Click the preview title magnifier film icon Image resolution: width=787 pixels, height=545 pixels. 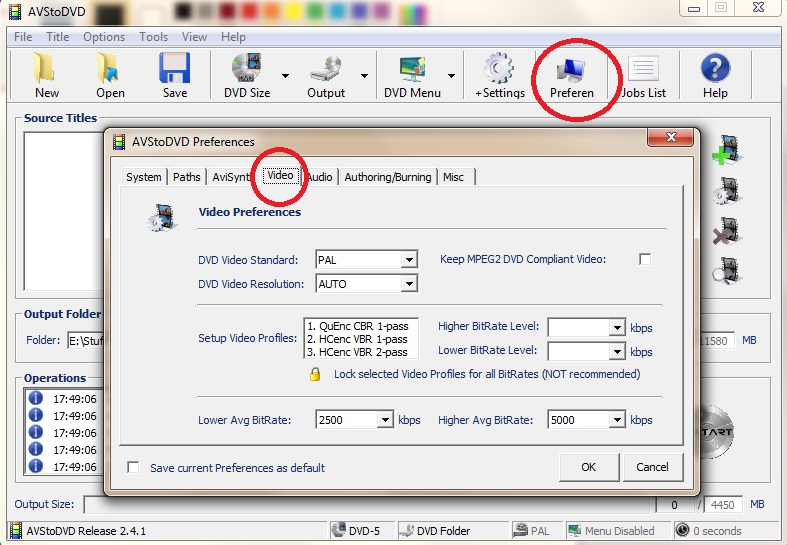[x=727, y=270]
